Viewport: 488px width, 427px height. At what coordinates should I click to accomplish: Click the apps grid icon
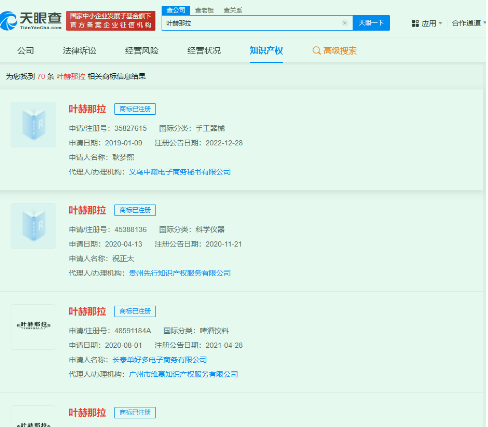[x=415, y=23]
